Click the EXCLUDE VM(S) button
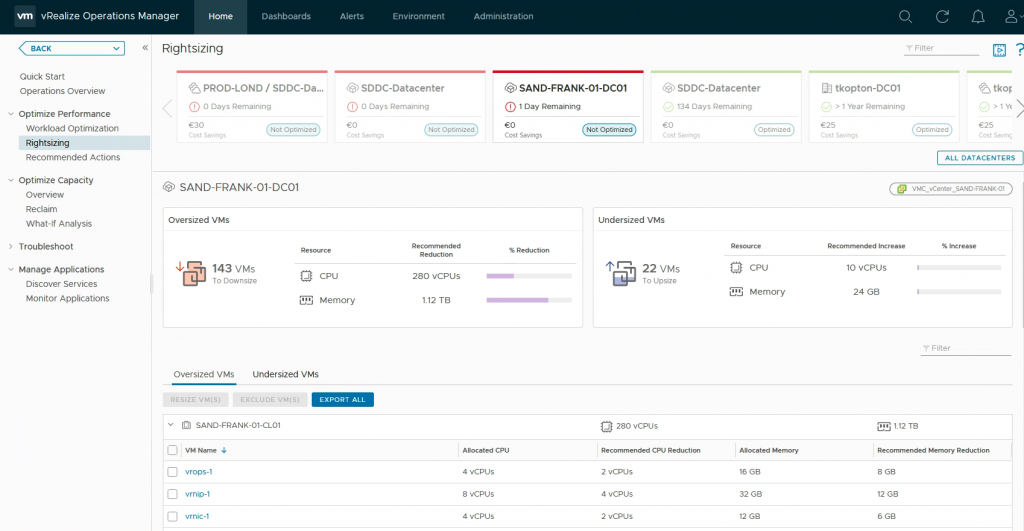Screen dimensions: 1024x531 click(x=270, y=400)
